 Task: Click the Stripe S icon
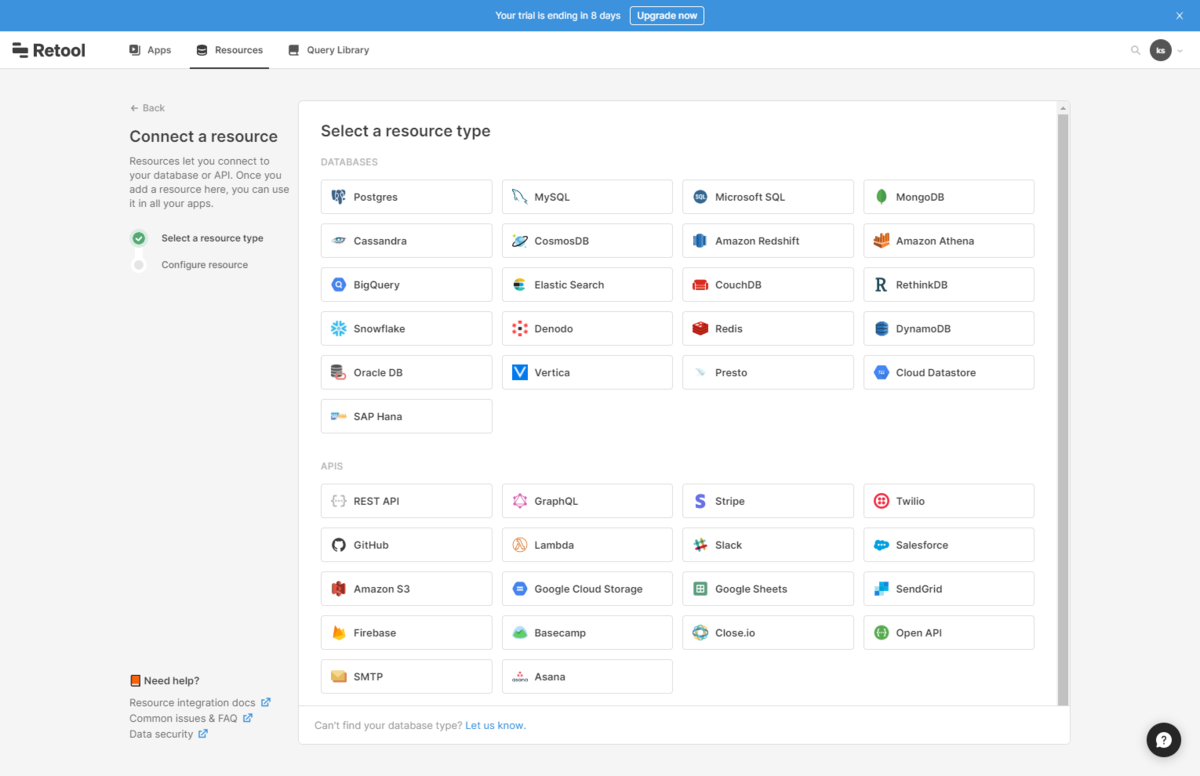click(700, 501)
